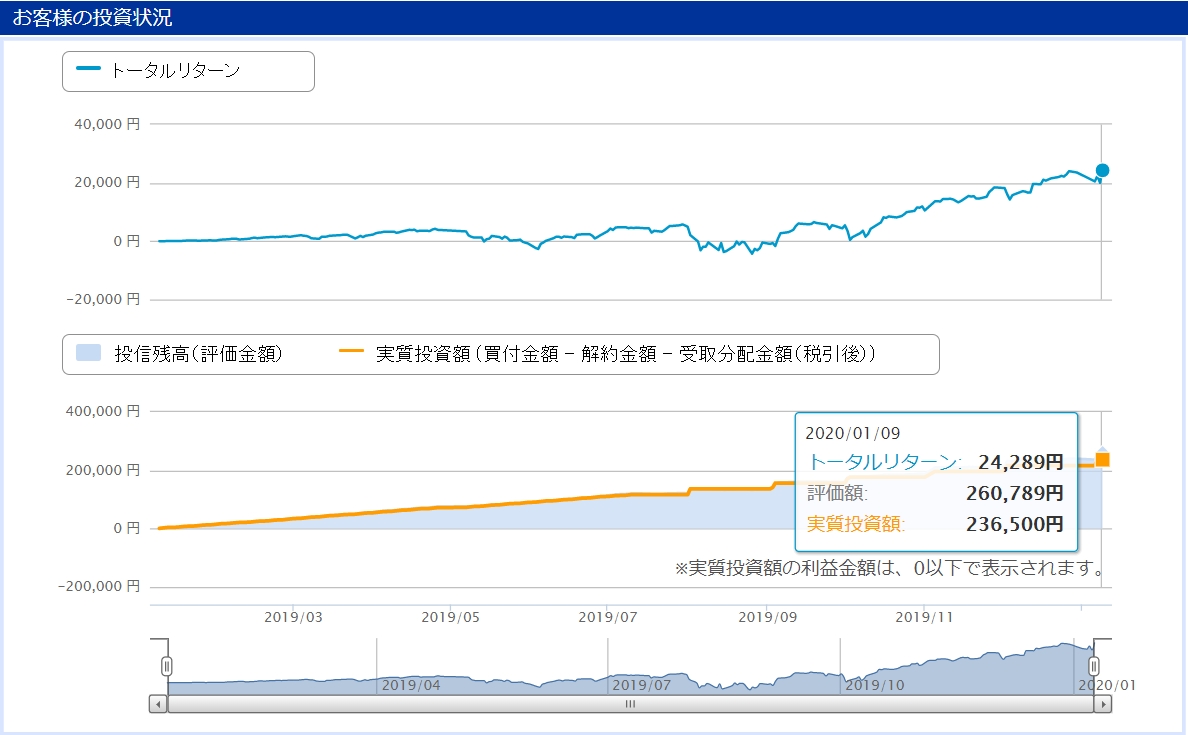Click the 400,000 円 y-axis label
This screenshot has height=735, width=1188.
(103, 411)
